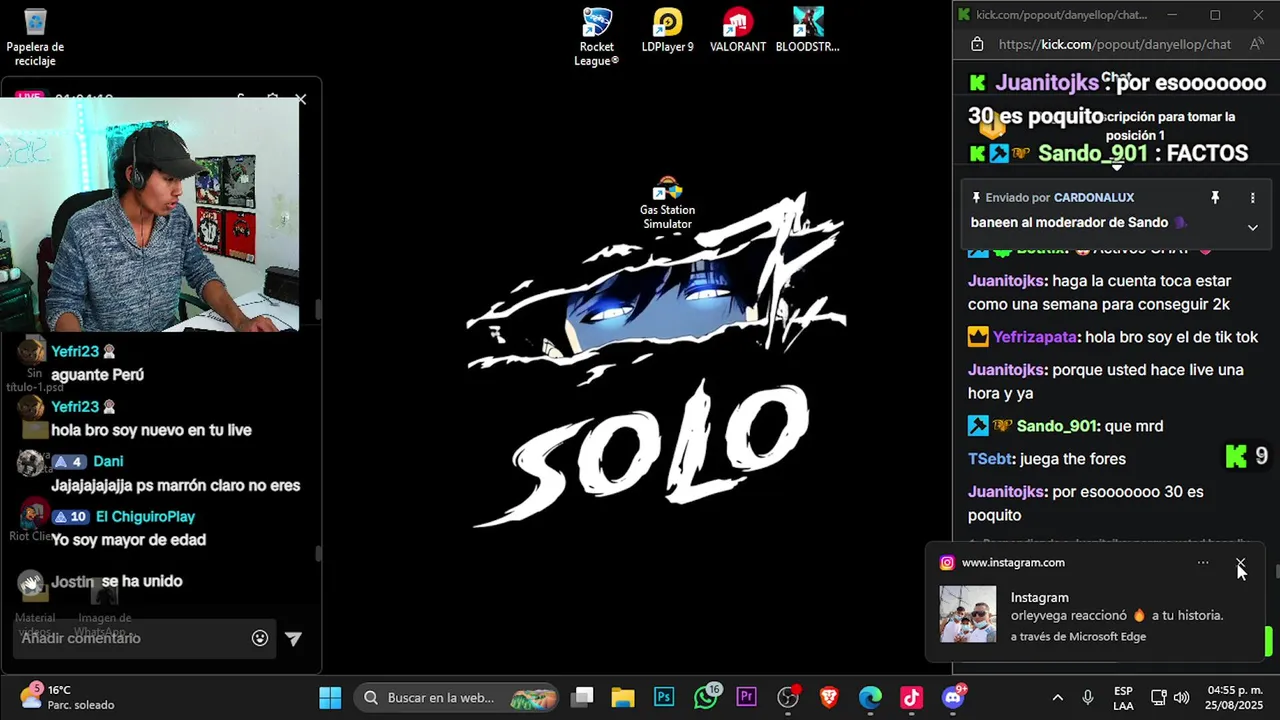Select the Rocket League desktop shortcut

[x=597, y=37]
